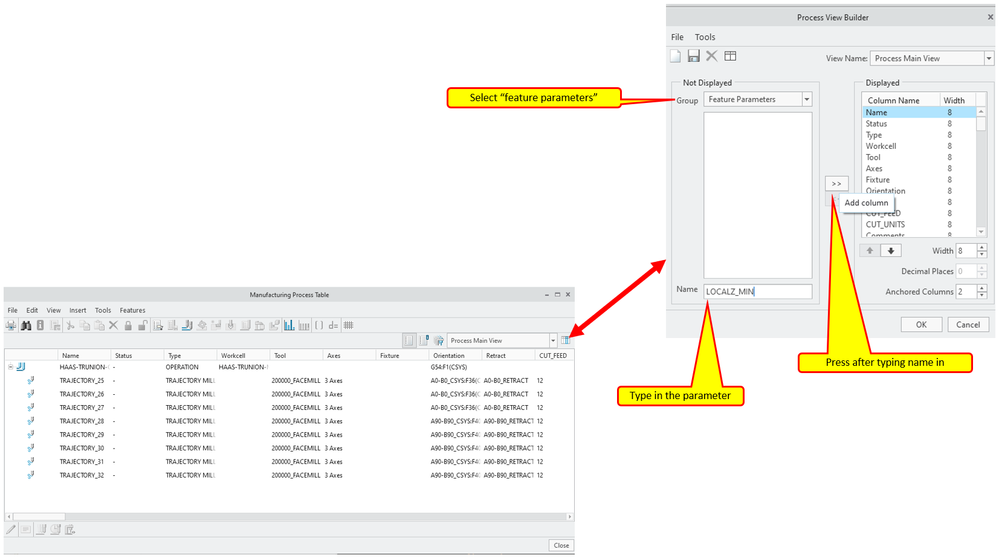Open the View Name dropdown in Builder
Viewport: 999px width, 560px height.
point(989,58)
